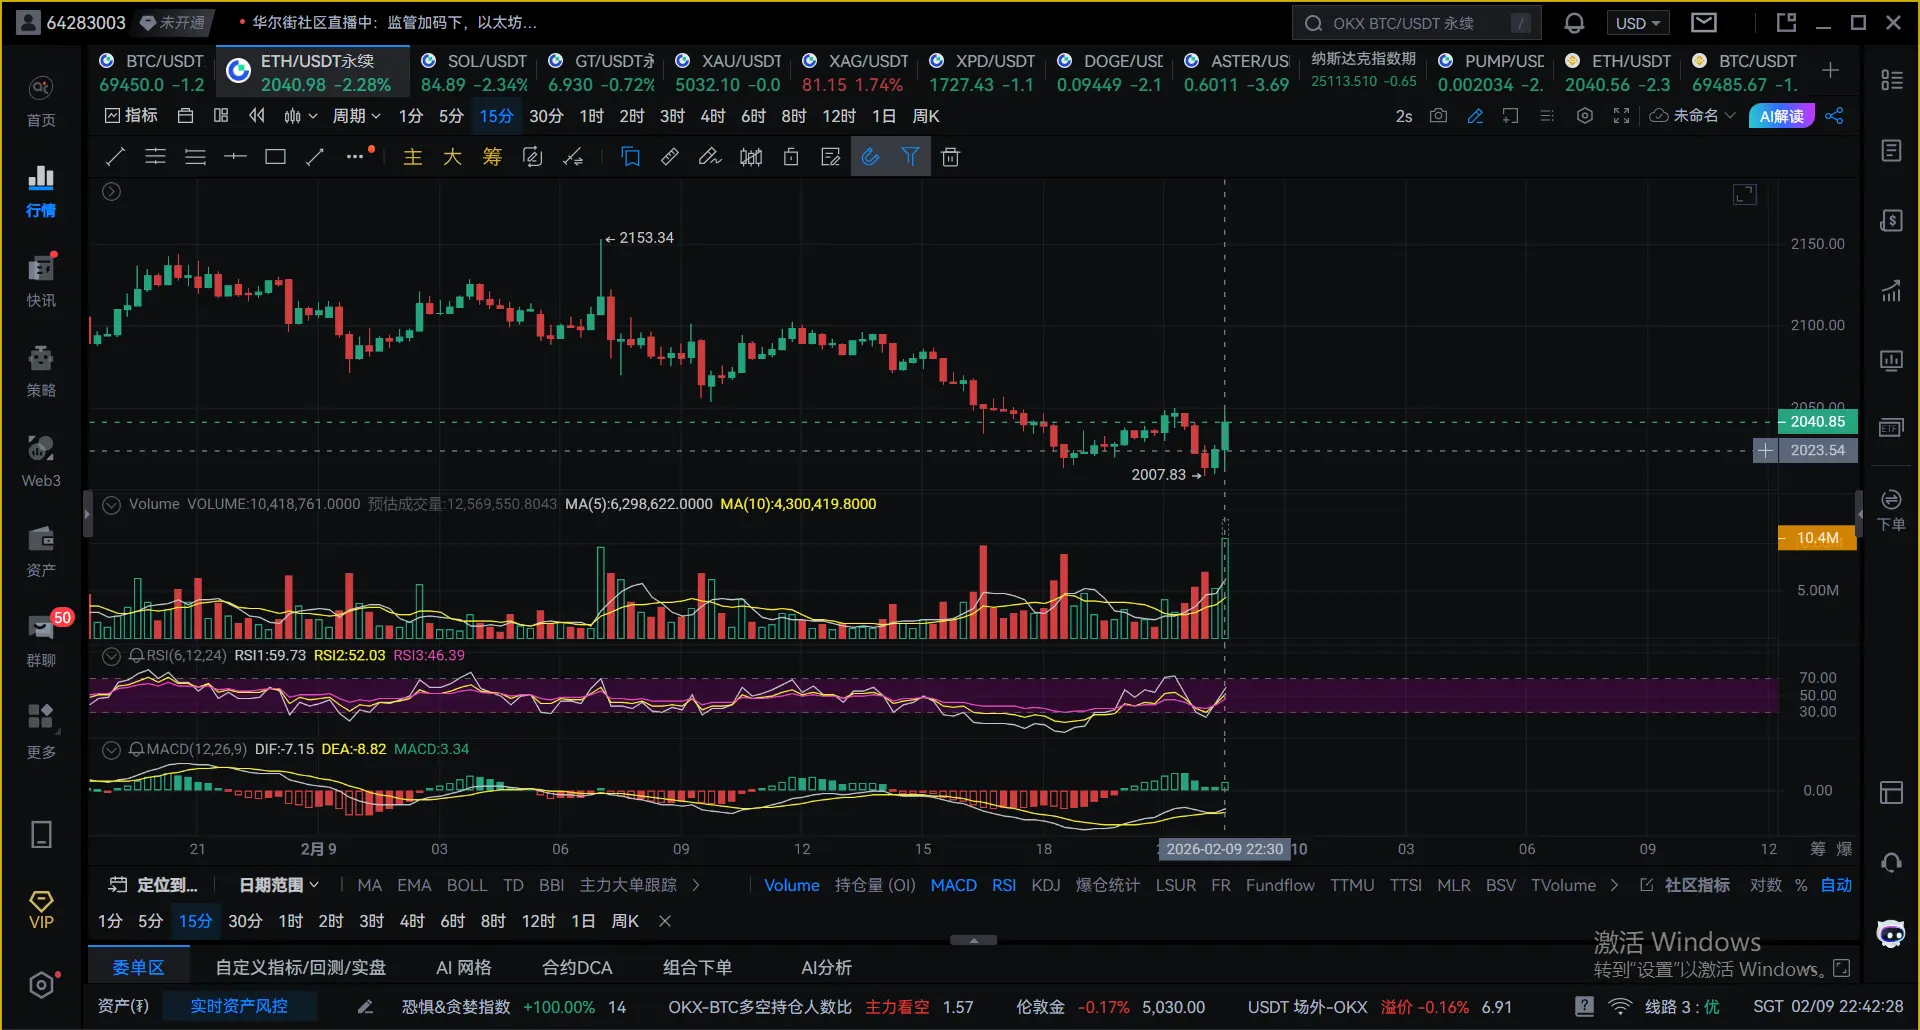Open the 自定义指标/回测/实盘 tab

pos(301,967)
